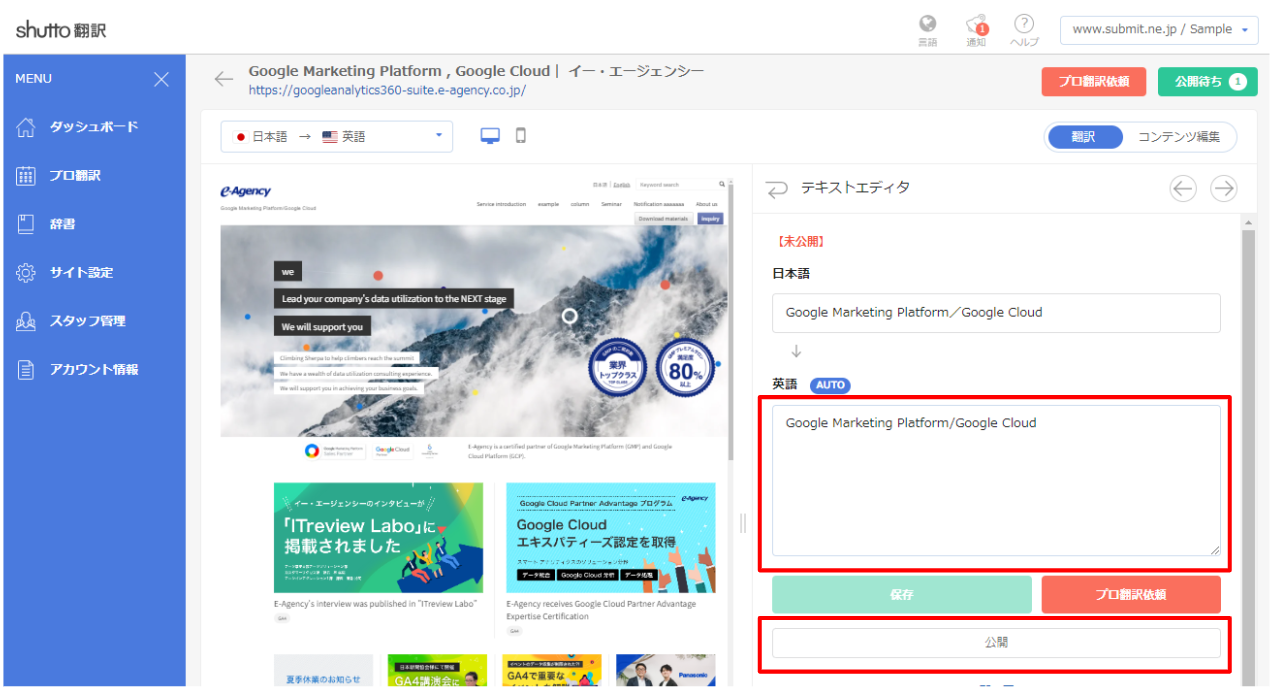Click the 日本語 source text field
This screenshot has width=1271, height=692.
(996, 313)
